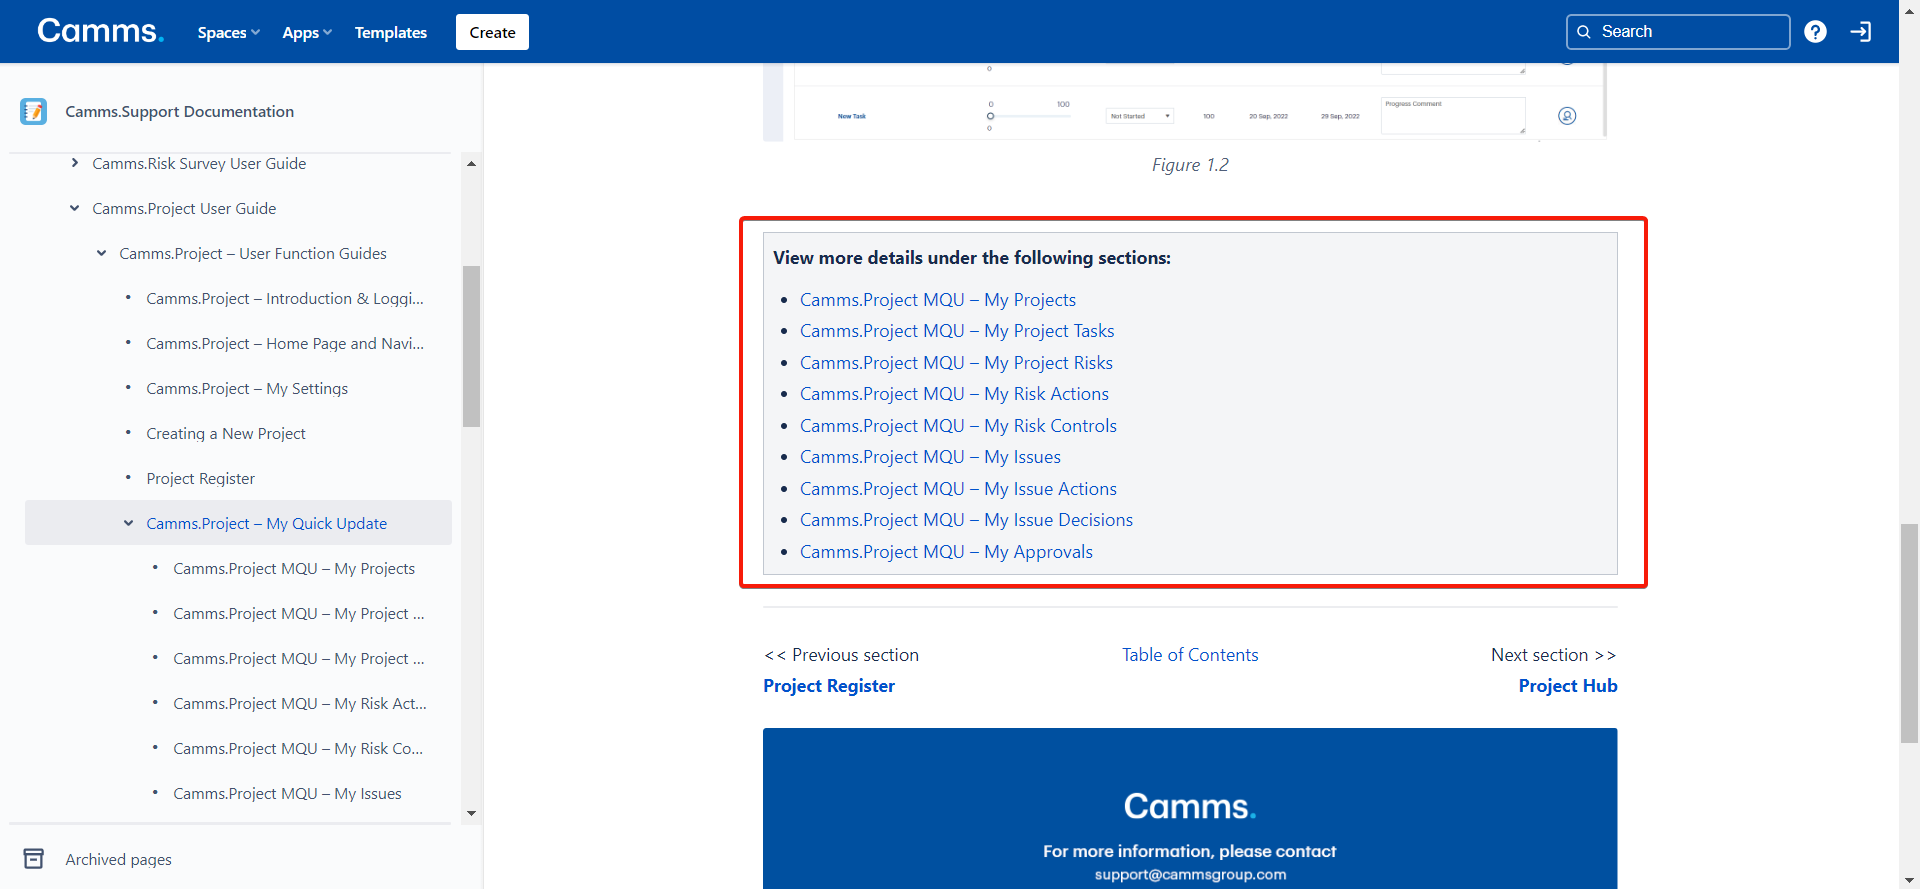Click Camms.Support Documentation space title
The height and width of the screenshot is (889, 1920).
(x=180, y=111)
